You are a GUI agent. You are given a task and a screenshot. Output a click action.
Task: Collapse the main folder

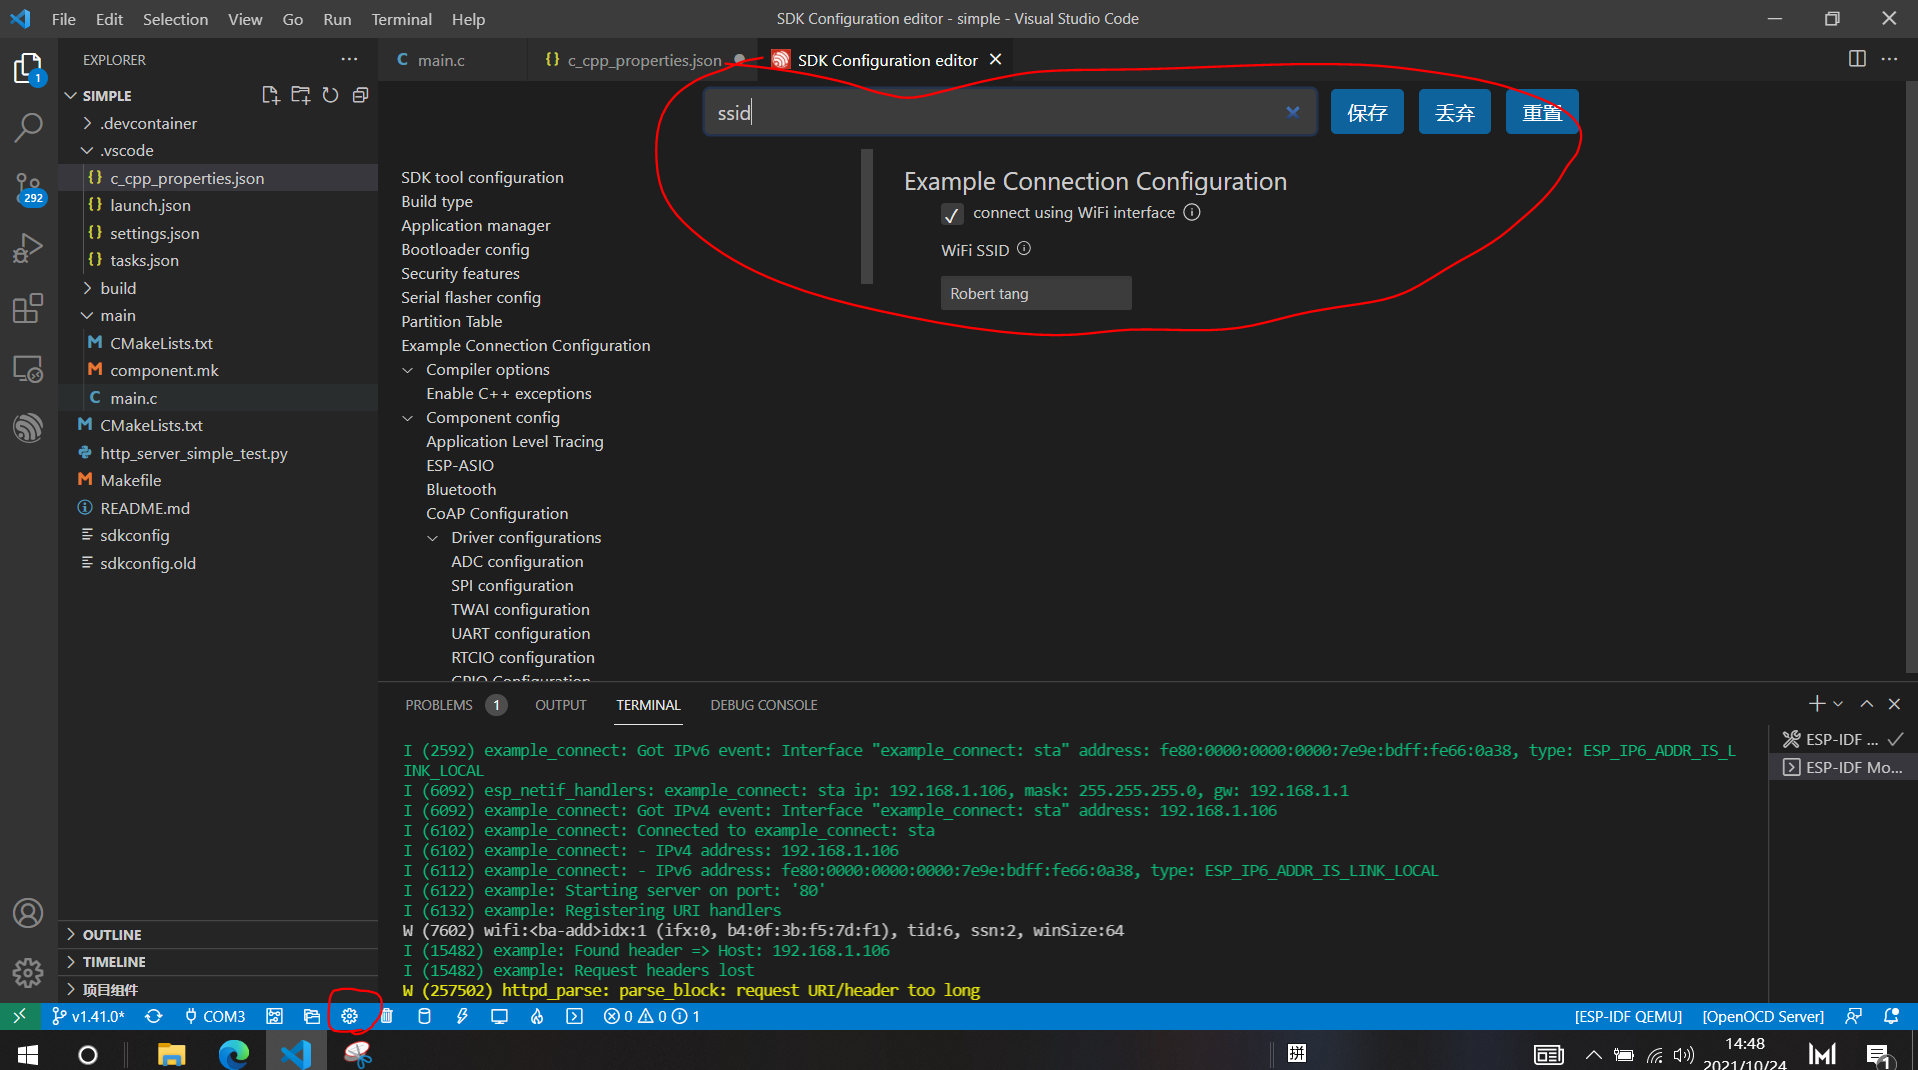coord(87,315)
